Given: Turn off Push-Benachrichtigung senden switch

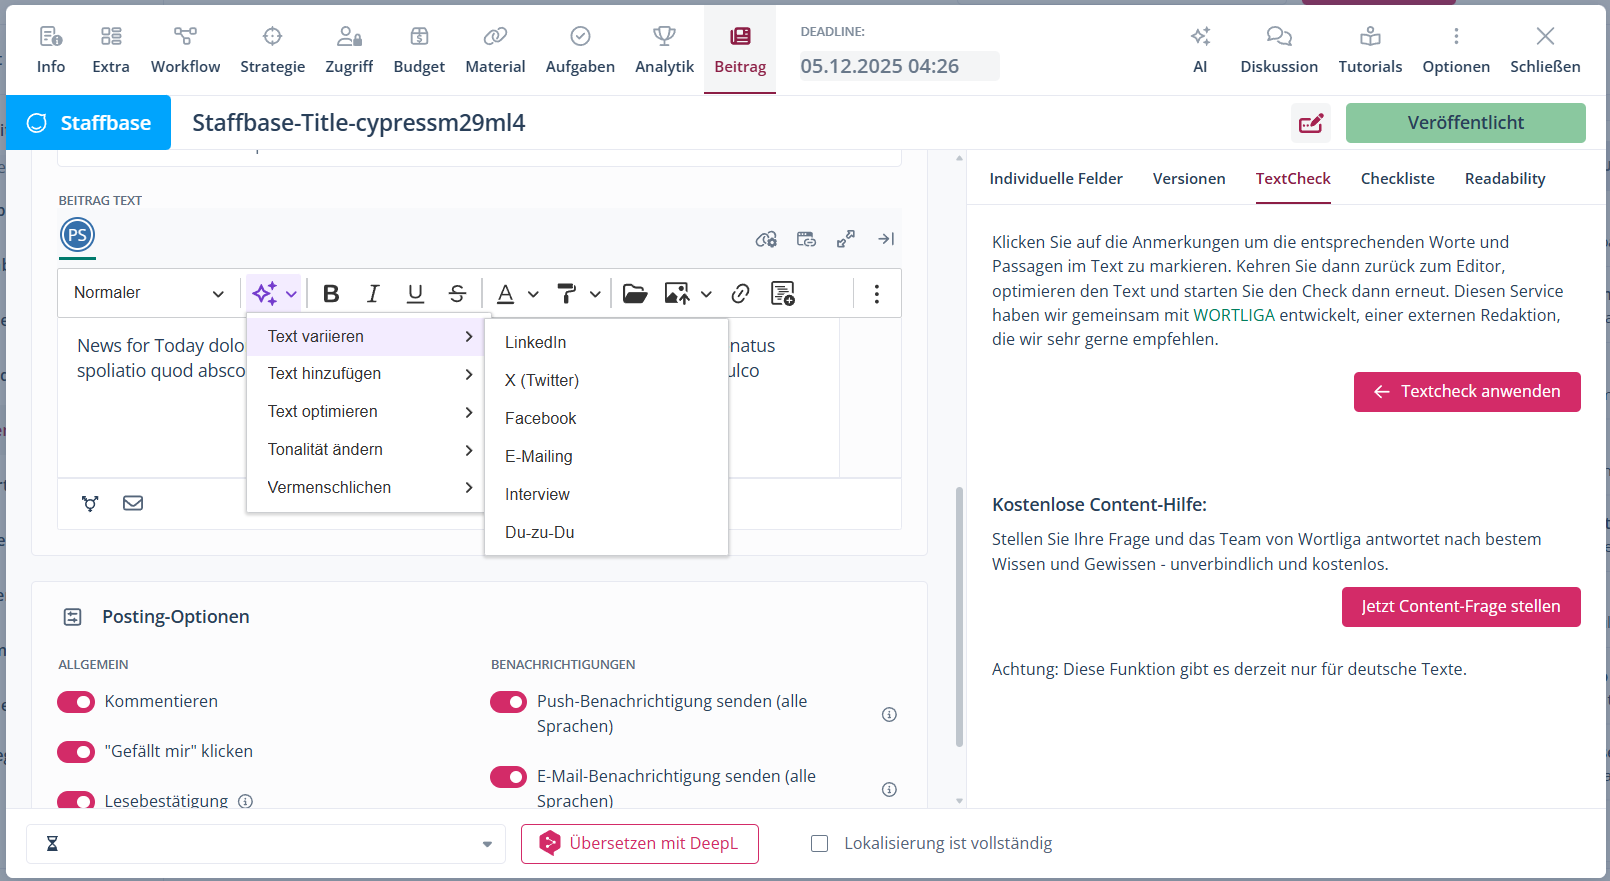Looking at the screenshot, I should pos(508,702).
